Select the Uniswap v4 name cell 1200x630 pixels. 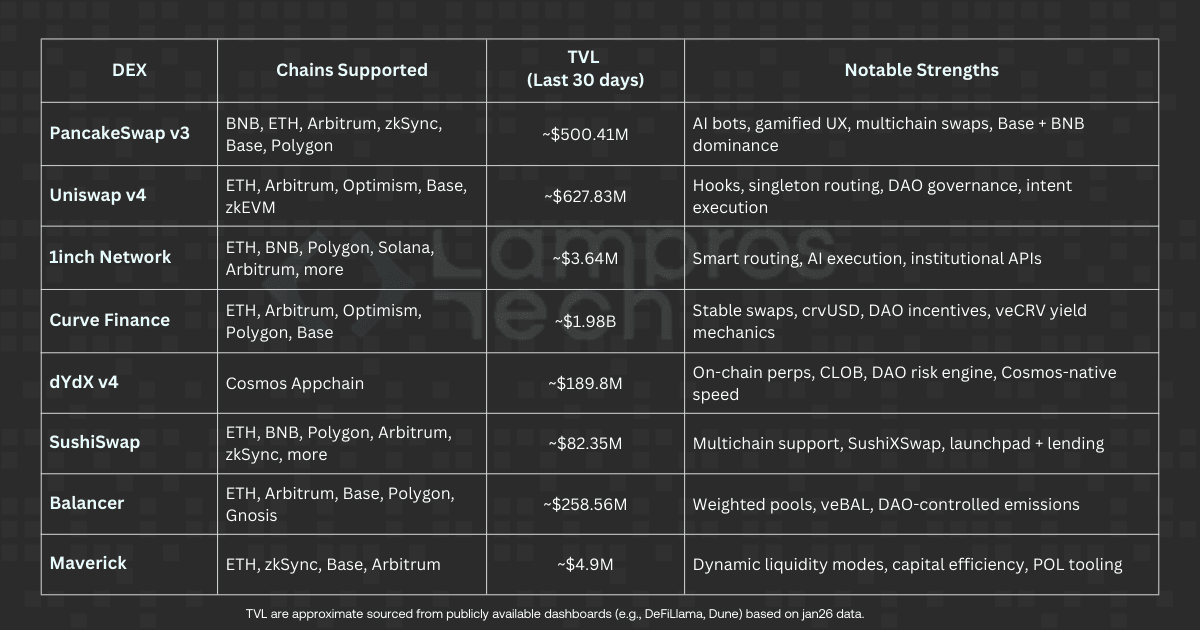[x=97, y=196]
